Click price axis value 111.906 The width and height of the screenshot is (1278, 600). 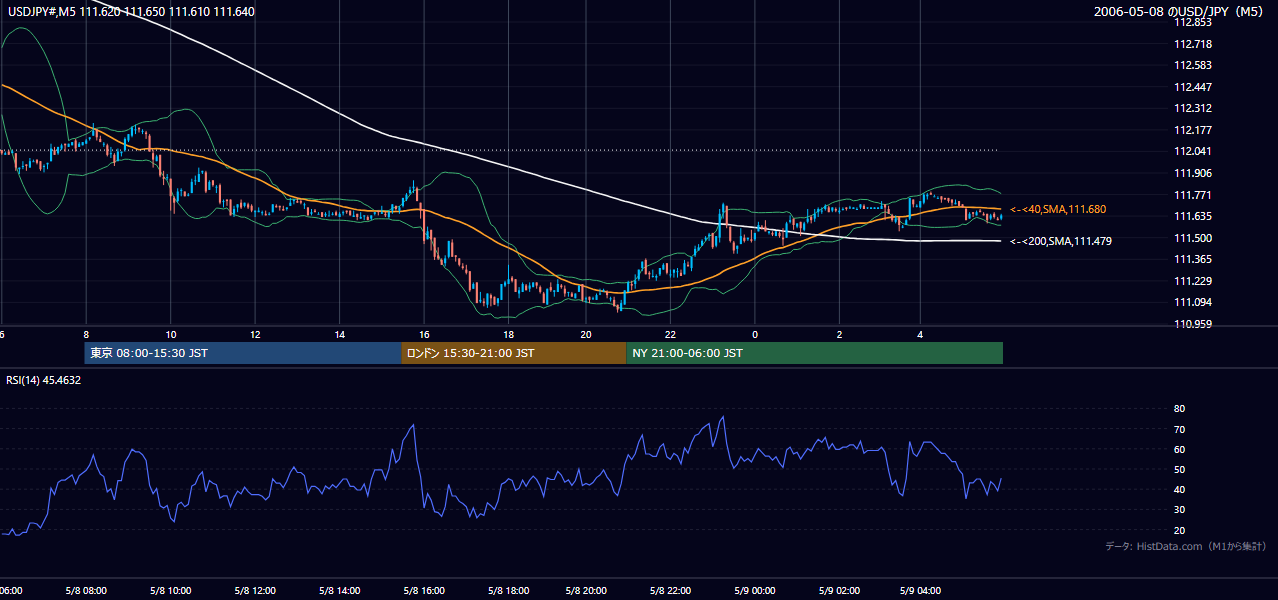point(1192,173)
